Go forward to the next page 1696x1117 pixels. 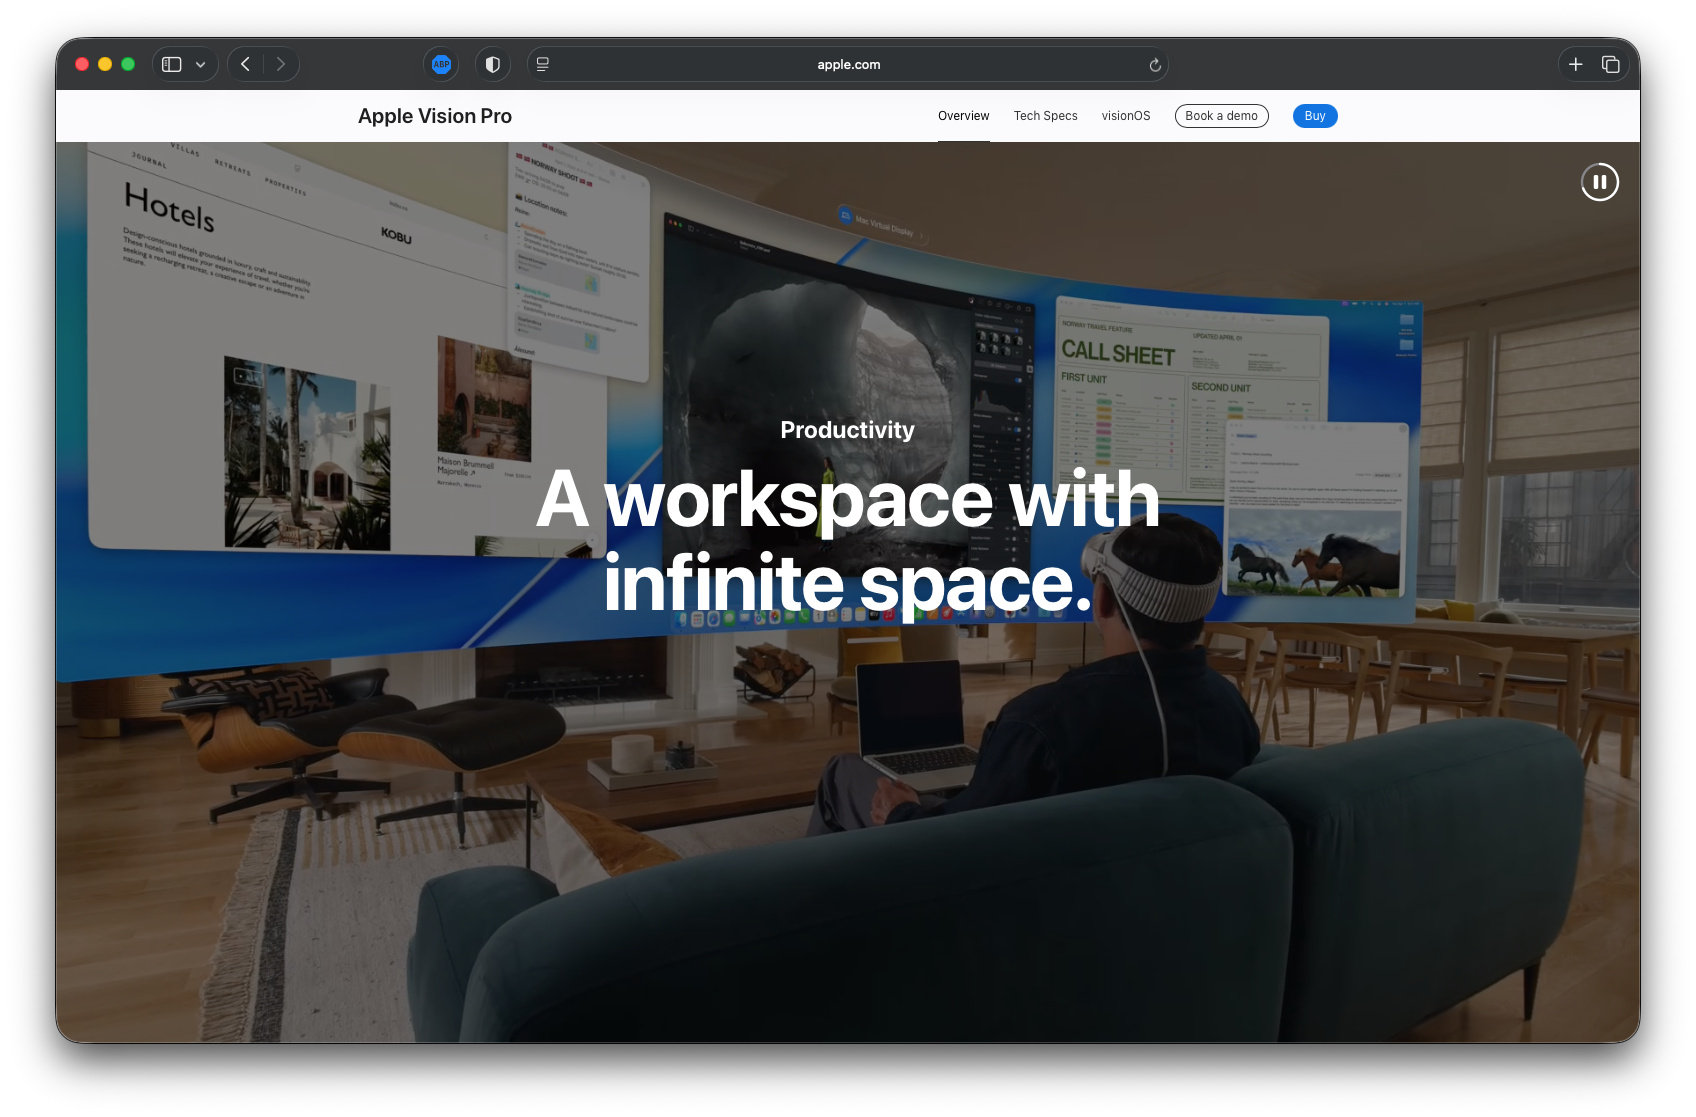[281, 64]
